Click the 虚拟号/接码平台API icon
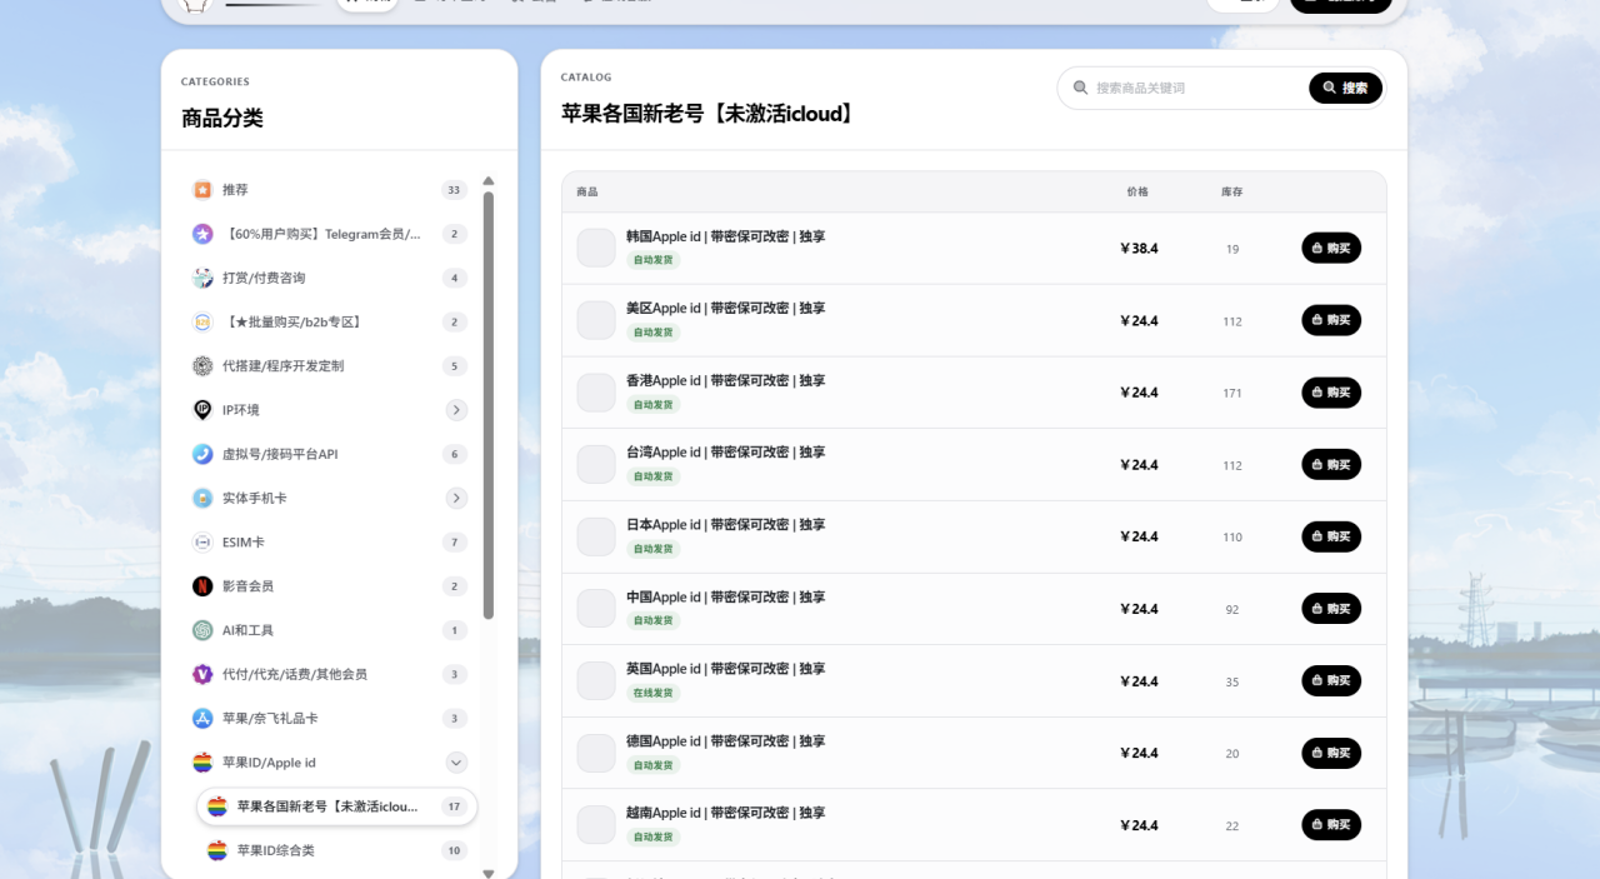The width and height of the screenshot is (1600, 879). 202,454
